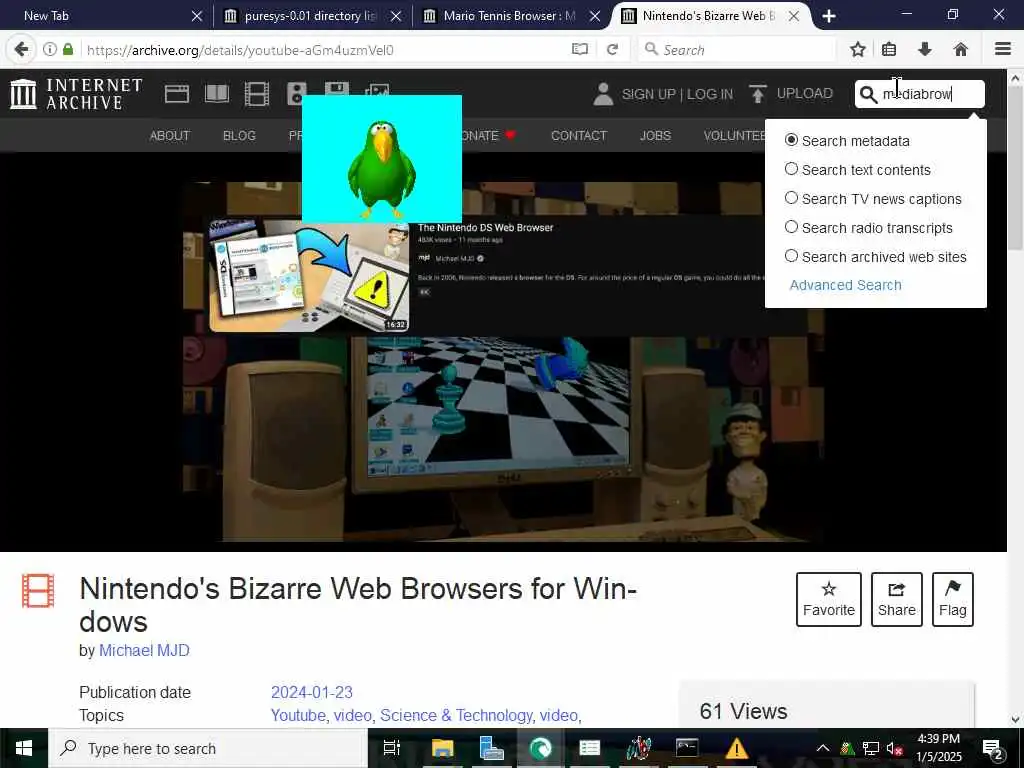Show hidden system tray icons
The width and height of the screenshot is (1024, 768).
(822, 748)
